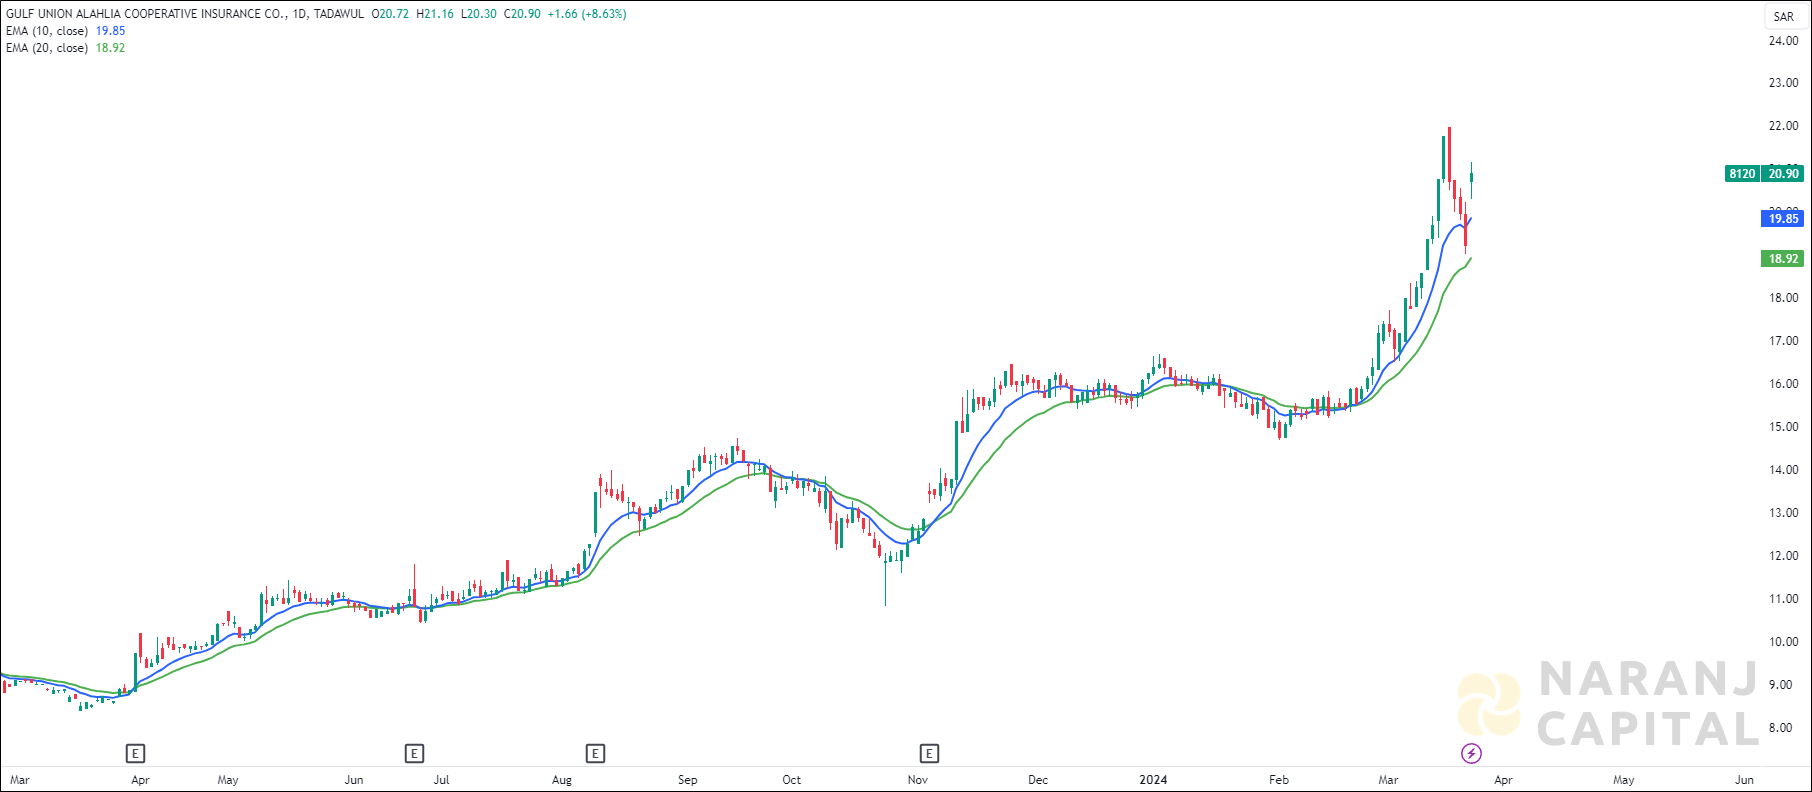Click the earnings marker near August

(595, 753)
